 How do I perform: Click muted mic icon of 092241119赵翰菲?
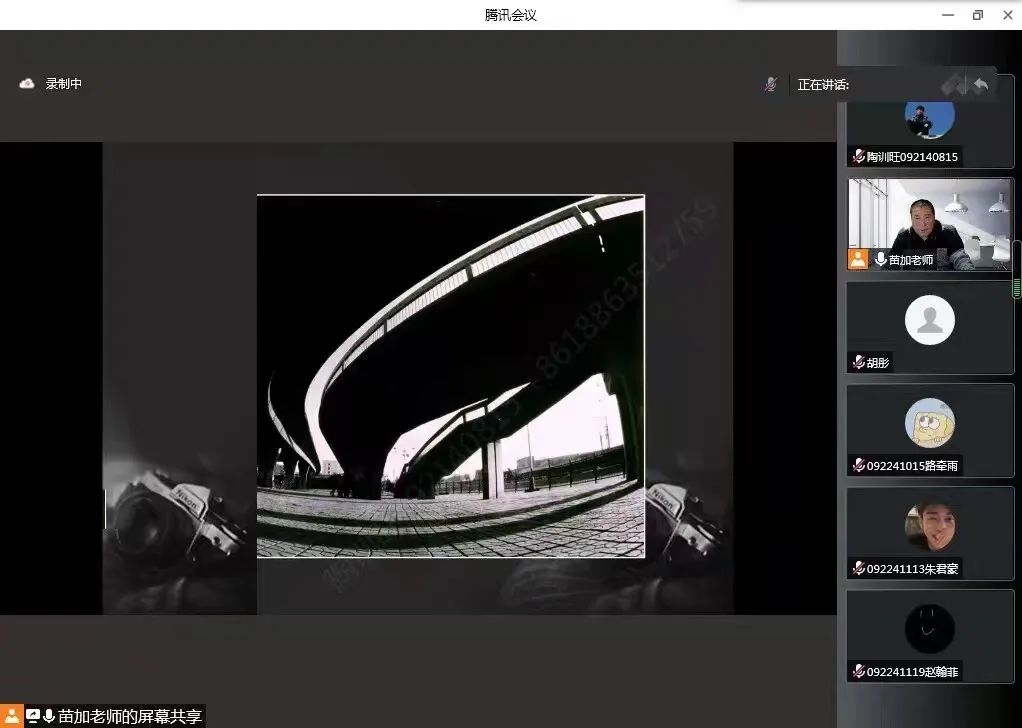(858, 672)
